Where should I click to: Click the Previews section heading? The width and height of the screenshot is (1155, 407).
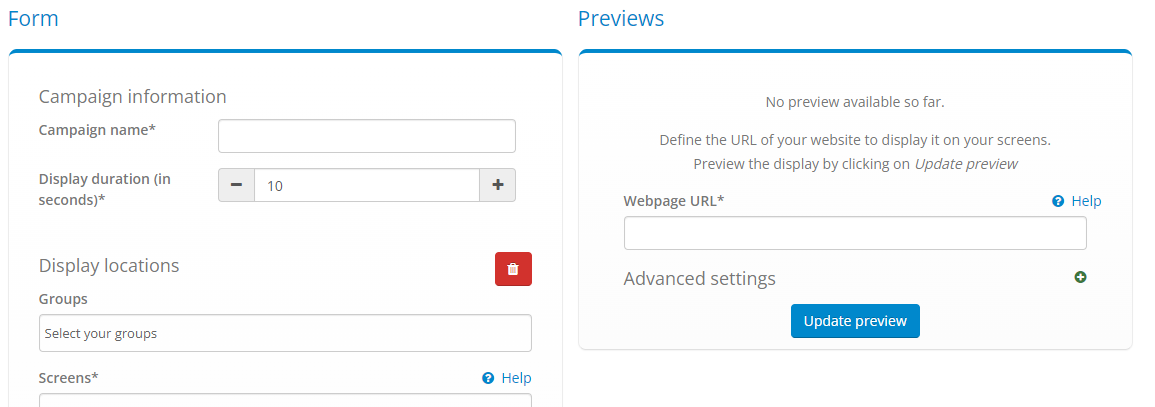coord(621,18)
